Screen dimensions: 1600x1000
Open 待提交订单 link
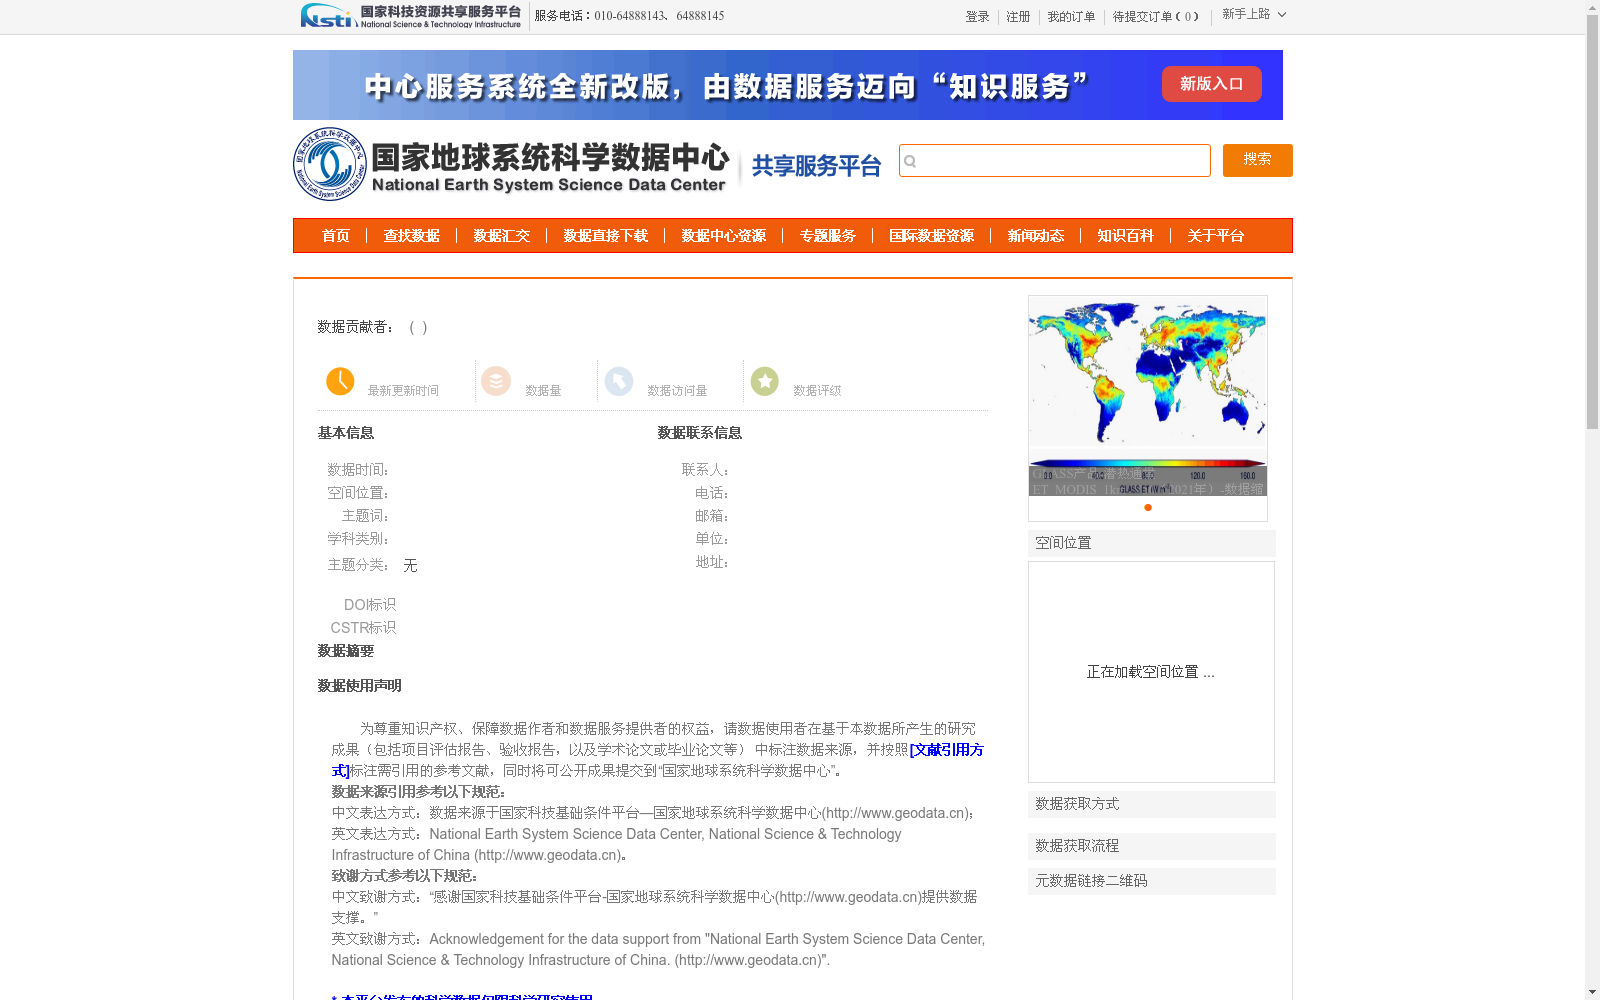point(1155,17)
